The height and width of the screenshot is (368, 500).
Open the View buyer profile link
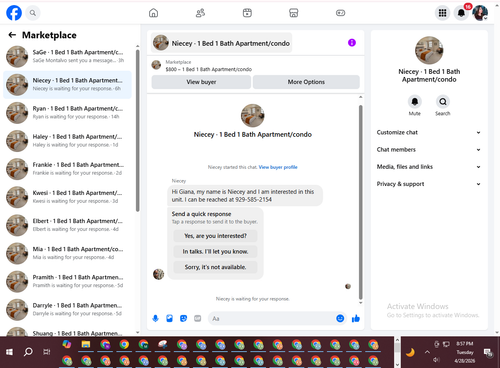pos(278,167)
